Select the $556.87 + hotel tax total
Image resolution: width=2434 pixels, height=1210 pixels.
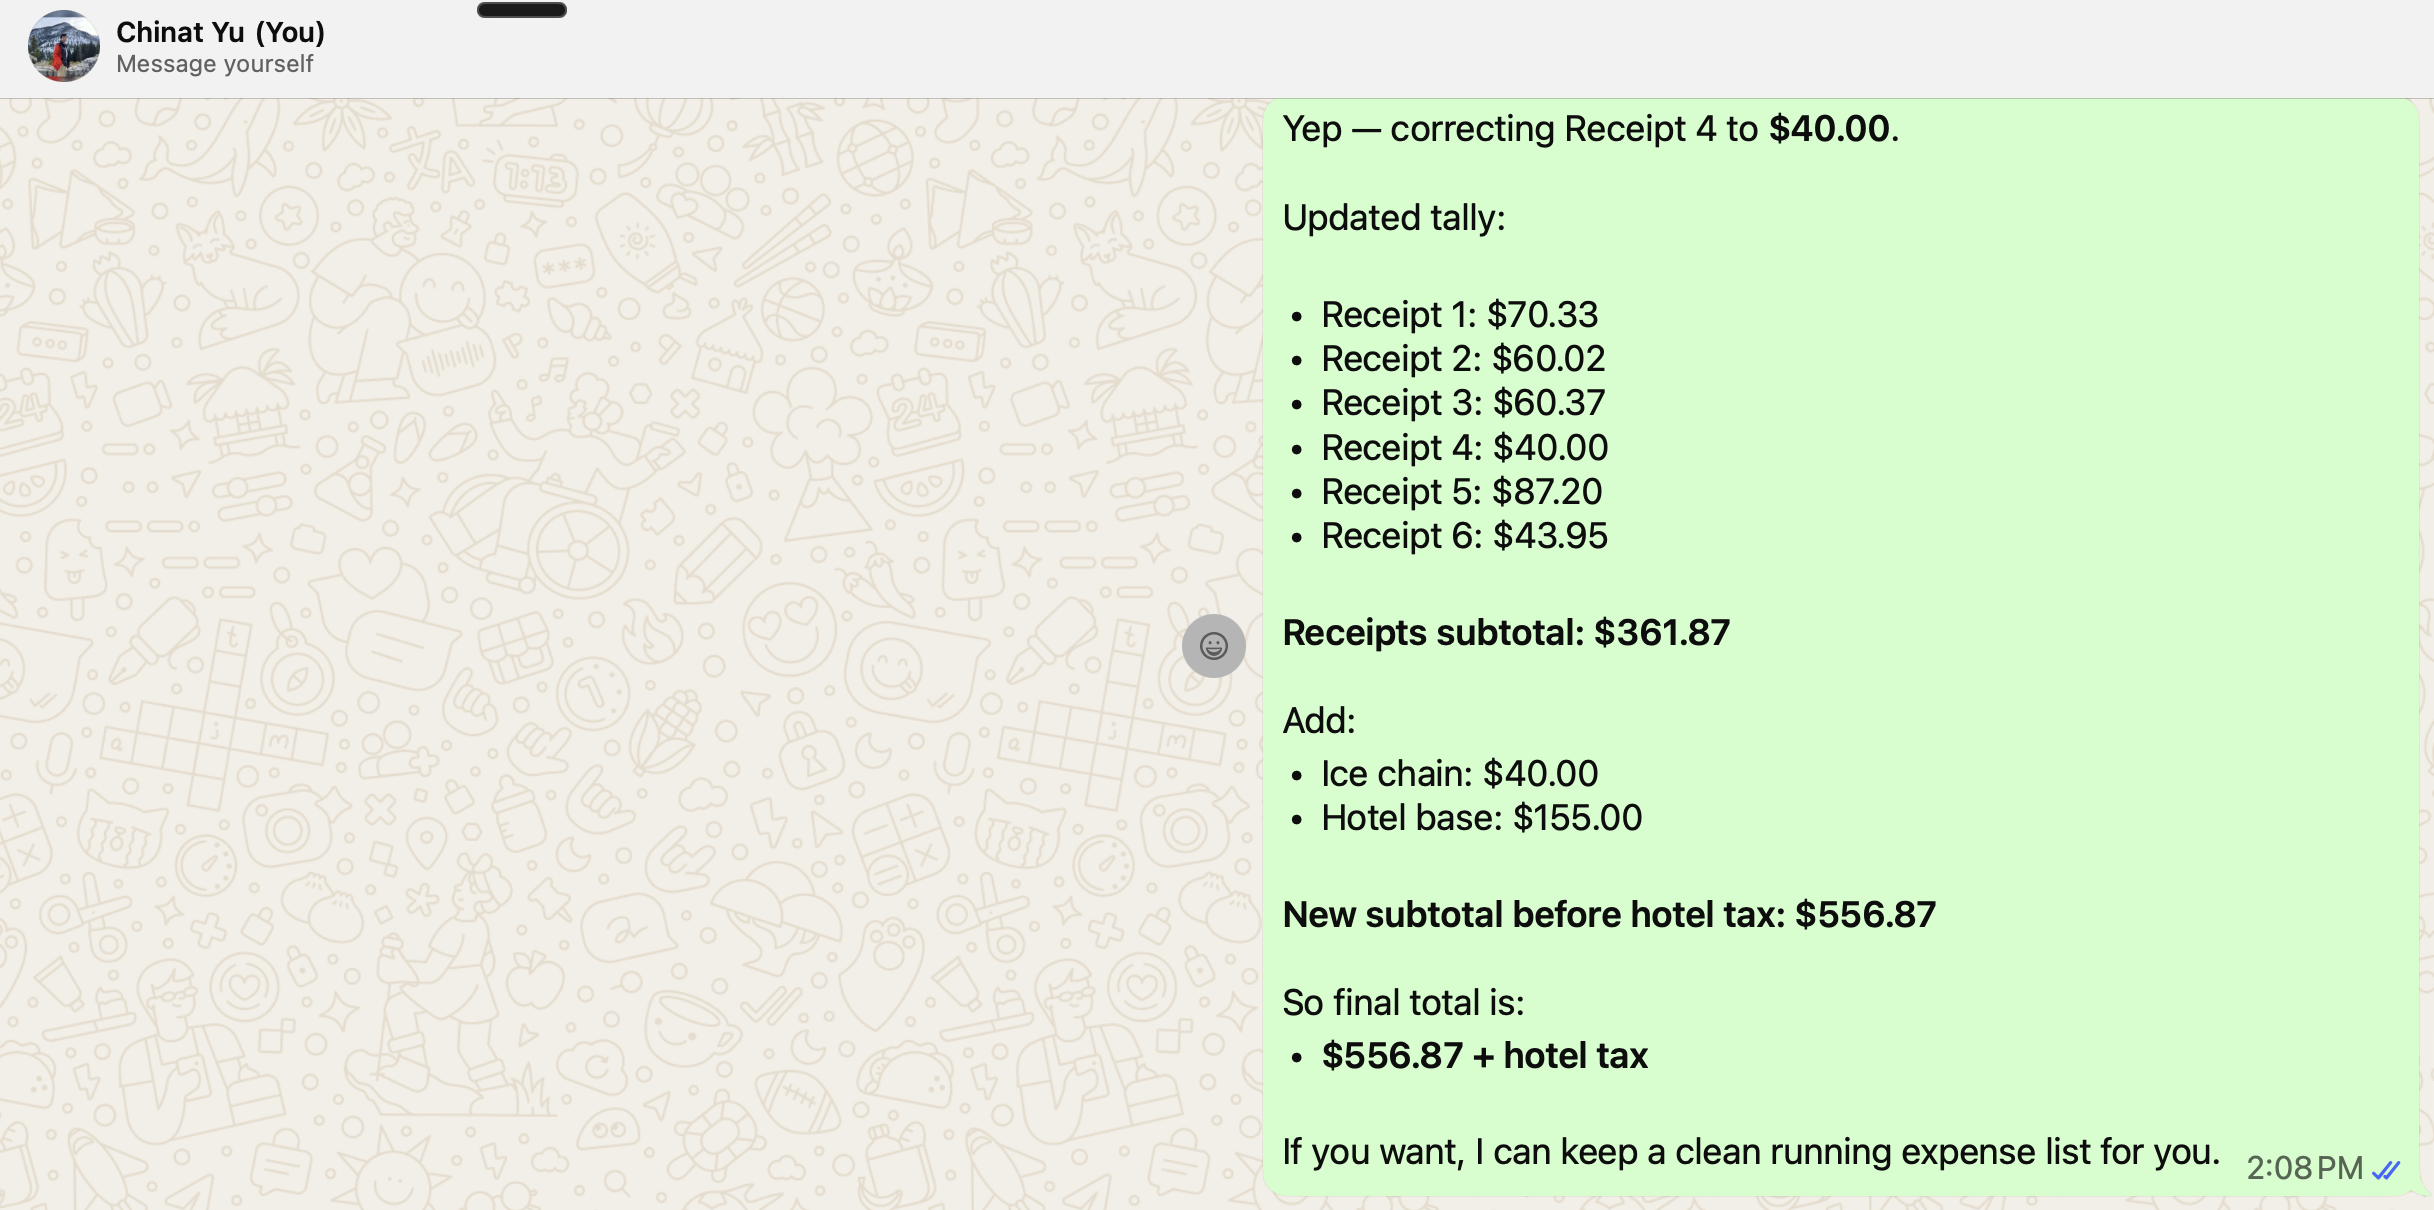[1485, 1055]
